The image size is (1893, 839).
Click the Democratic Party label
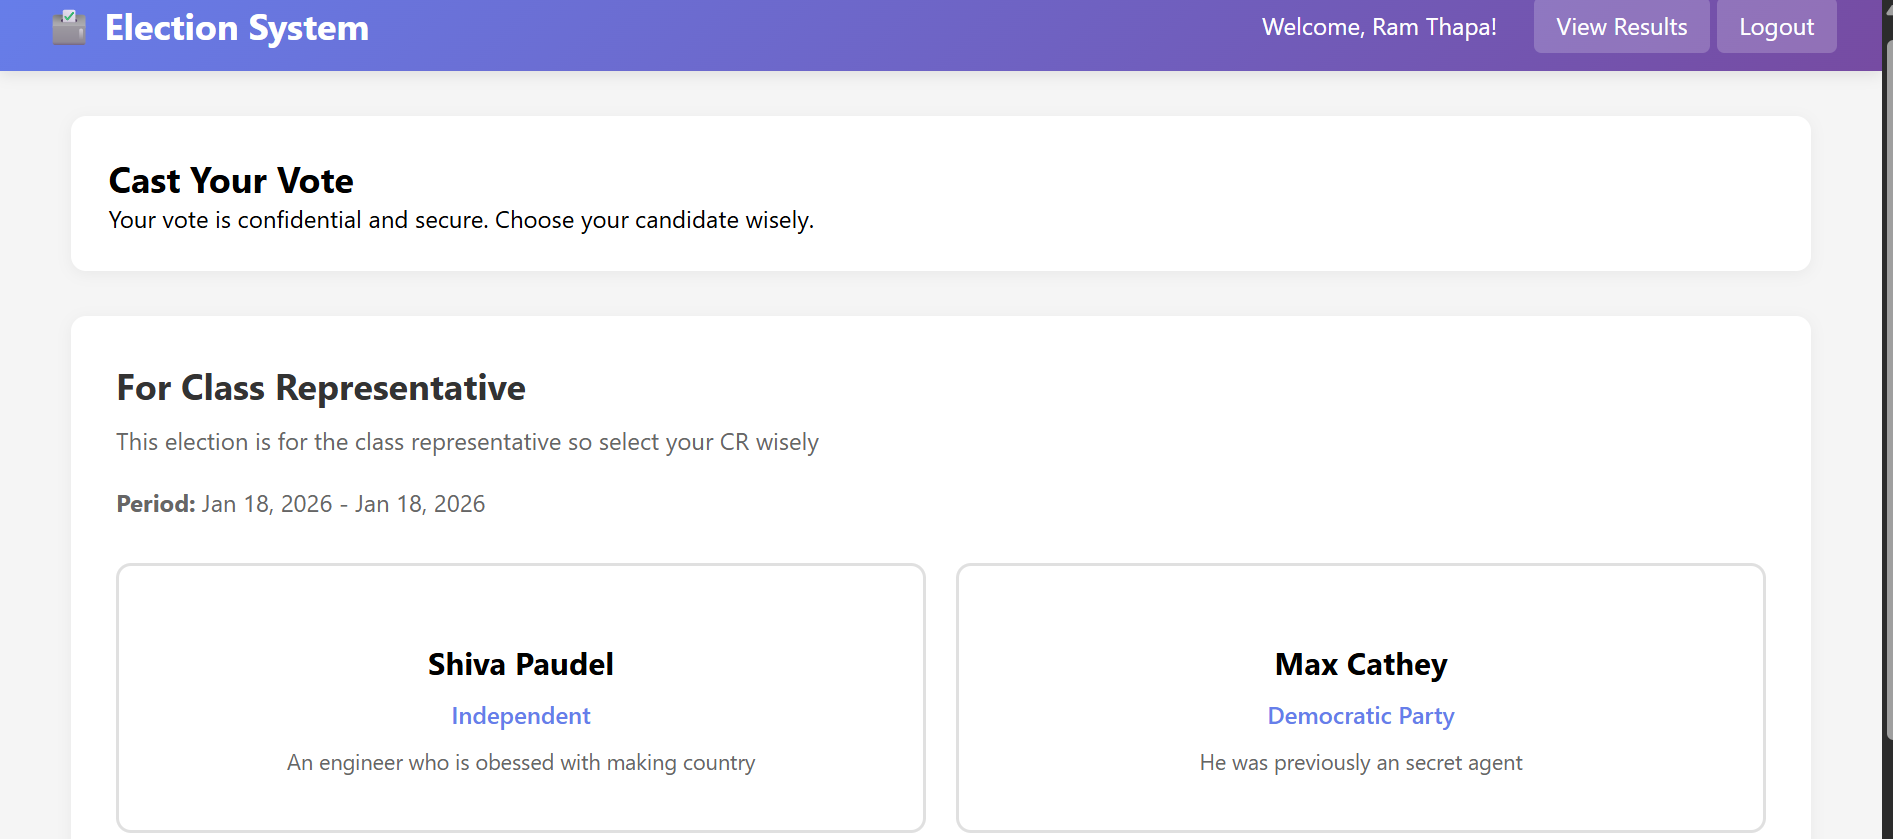point(1361,716)
